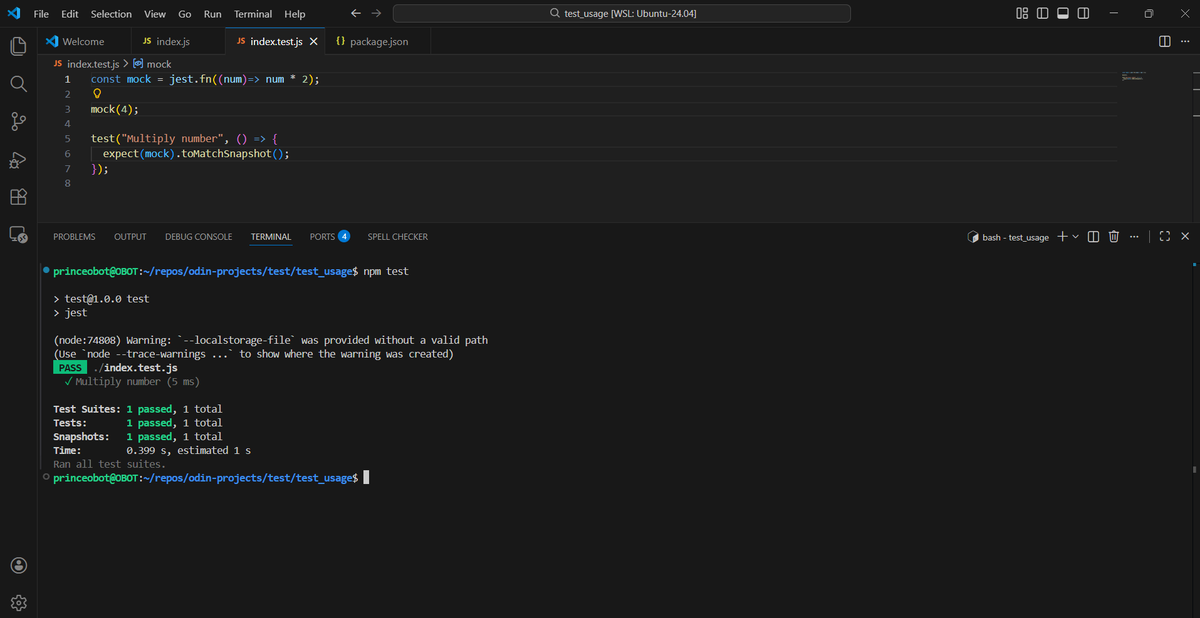This screenshot has width=1200, height=618.
Task: Open the Customize Layout icon
Action: pos(1022,13)
